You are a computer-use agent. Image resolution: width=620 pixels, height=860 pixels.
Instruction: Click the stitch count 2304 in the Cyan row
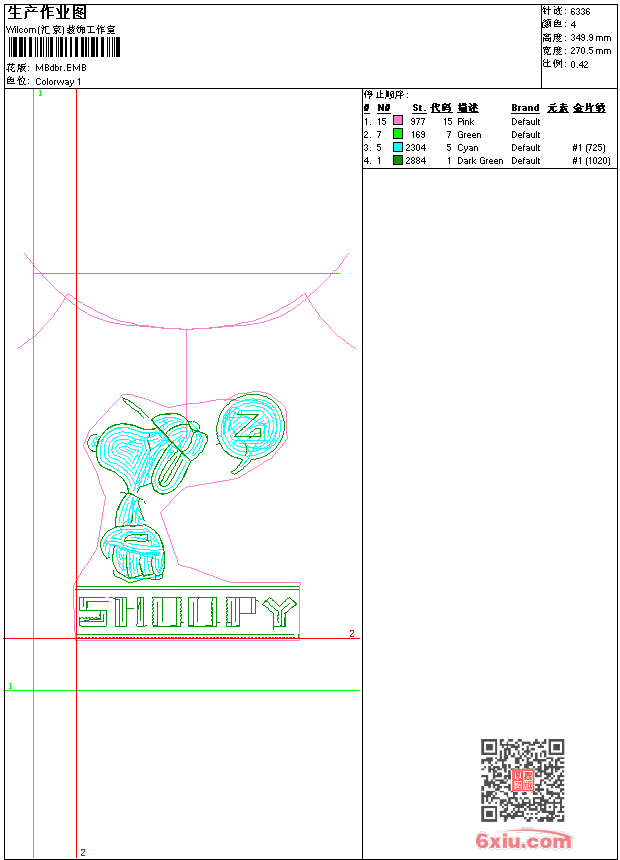coord(415,148)
